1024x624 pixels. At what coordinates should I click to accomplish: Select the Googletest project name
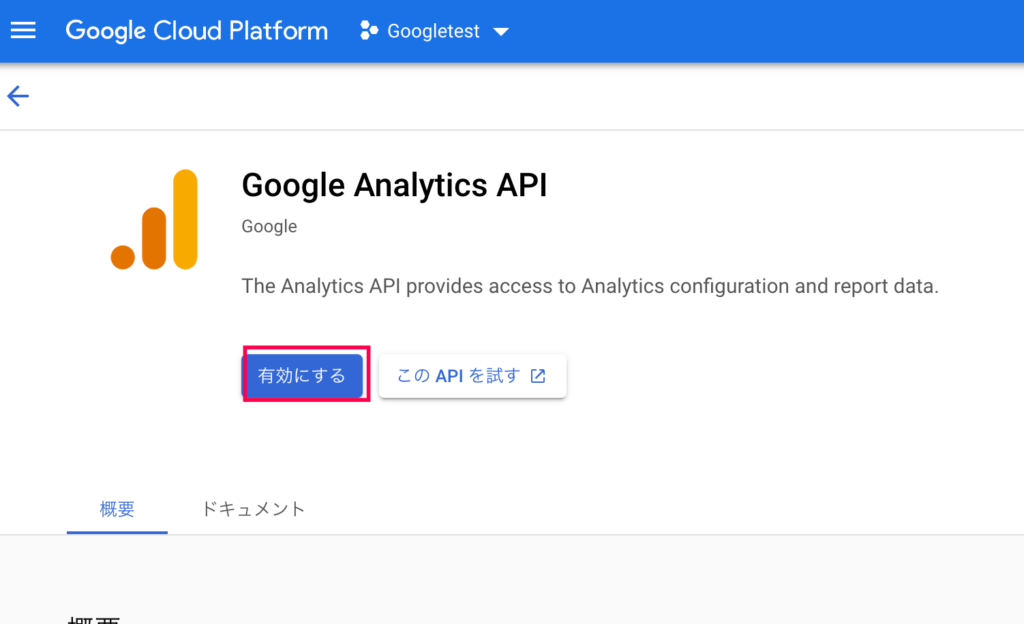(x=433, y=31)
